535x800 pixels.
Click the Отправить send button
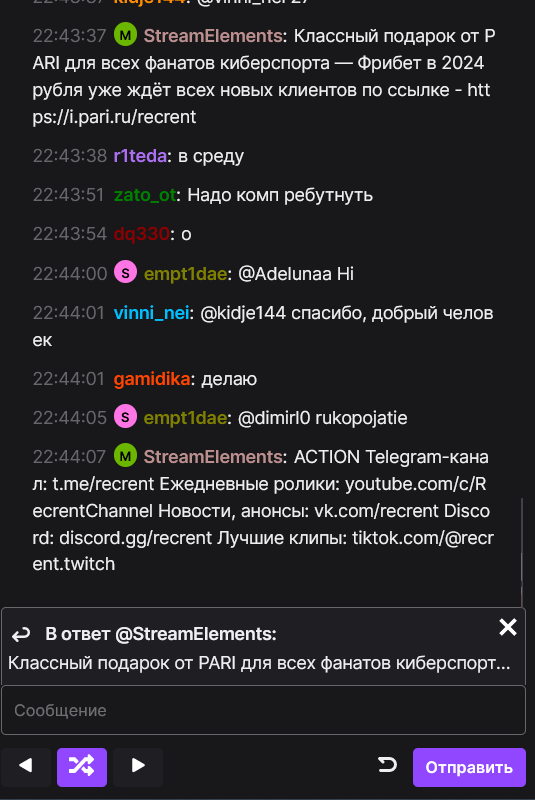click(469, 767)
